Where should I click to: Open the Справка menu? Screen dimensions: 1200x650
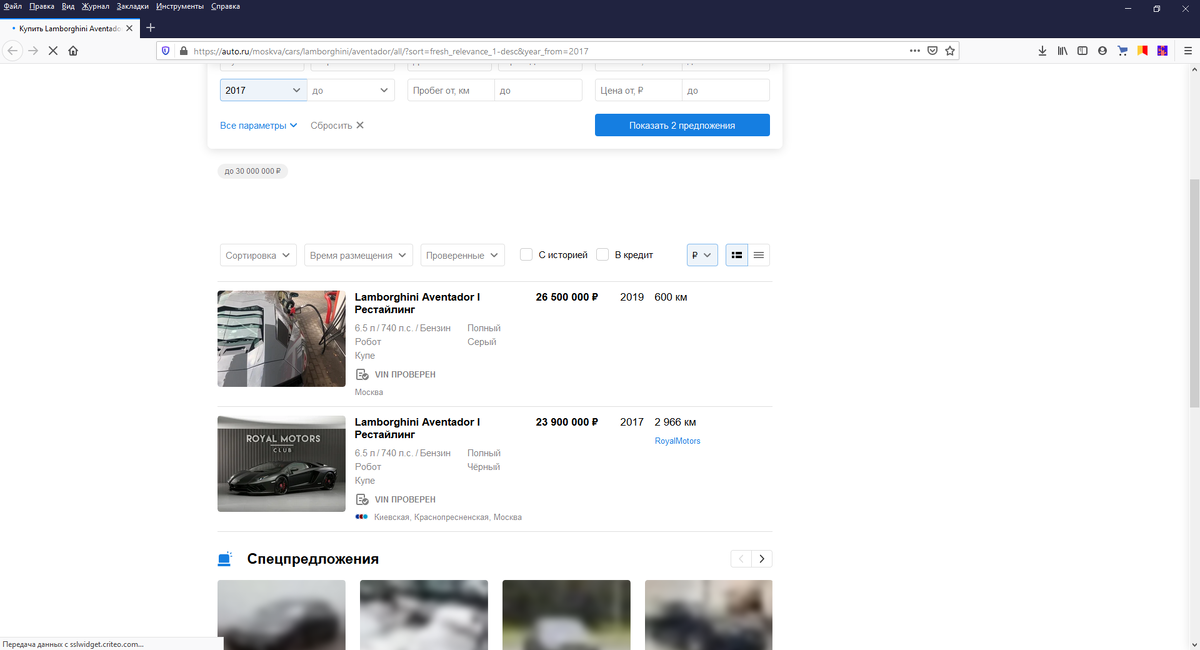pos(225,6)
